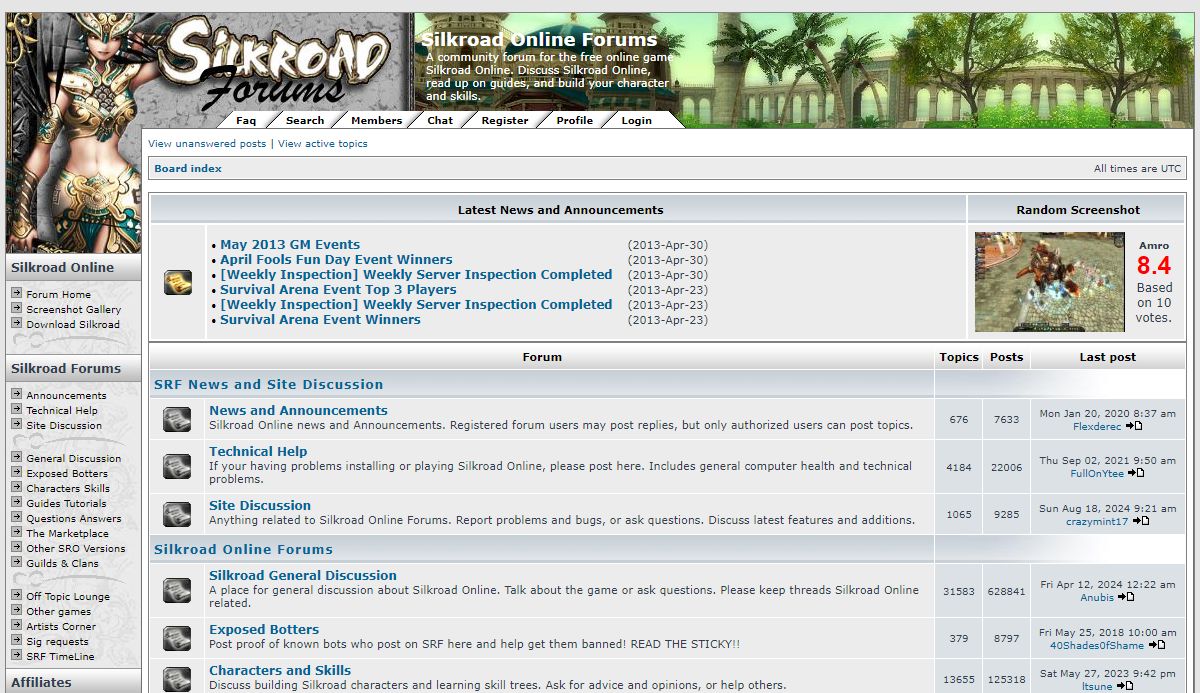View latest post icon next to crazymint17

pos(1141,521)
